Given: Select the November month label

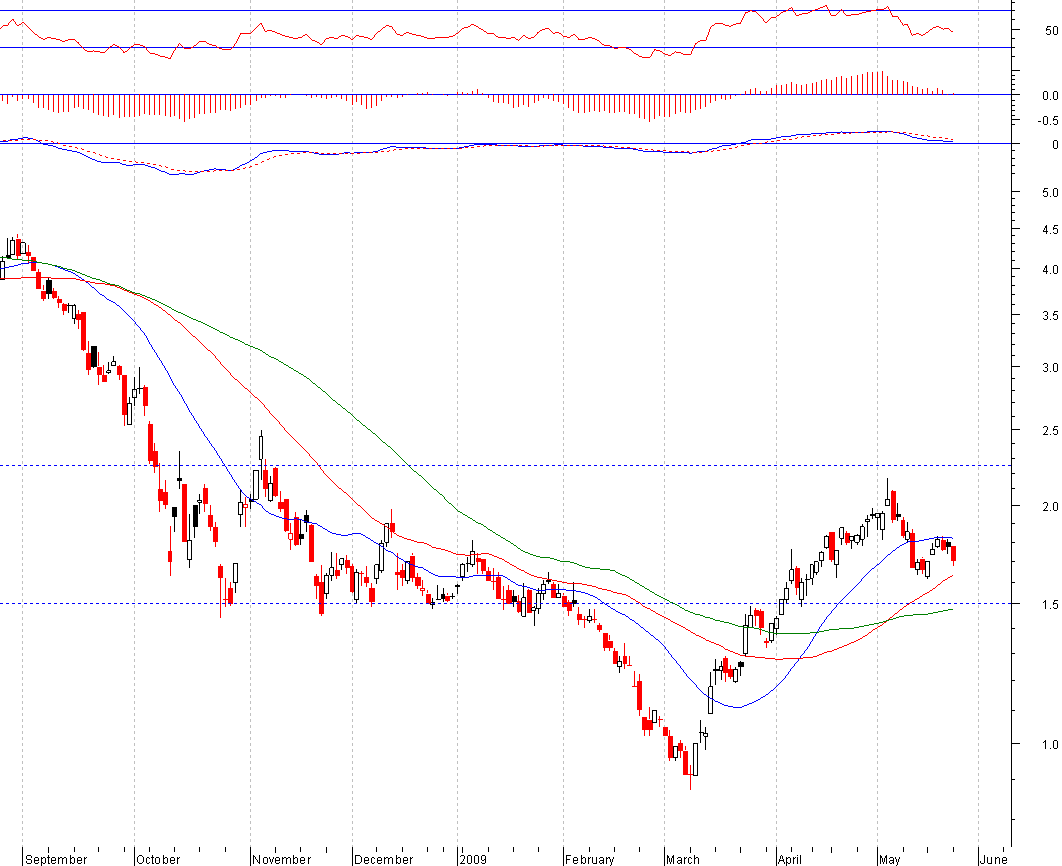Looking at the screenshot, I should pos(282,859).
